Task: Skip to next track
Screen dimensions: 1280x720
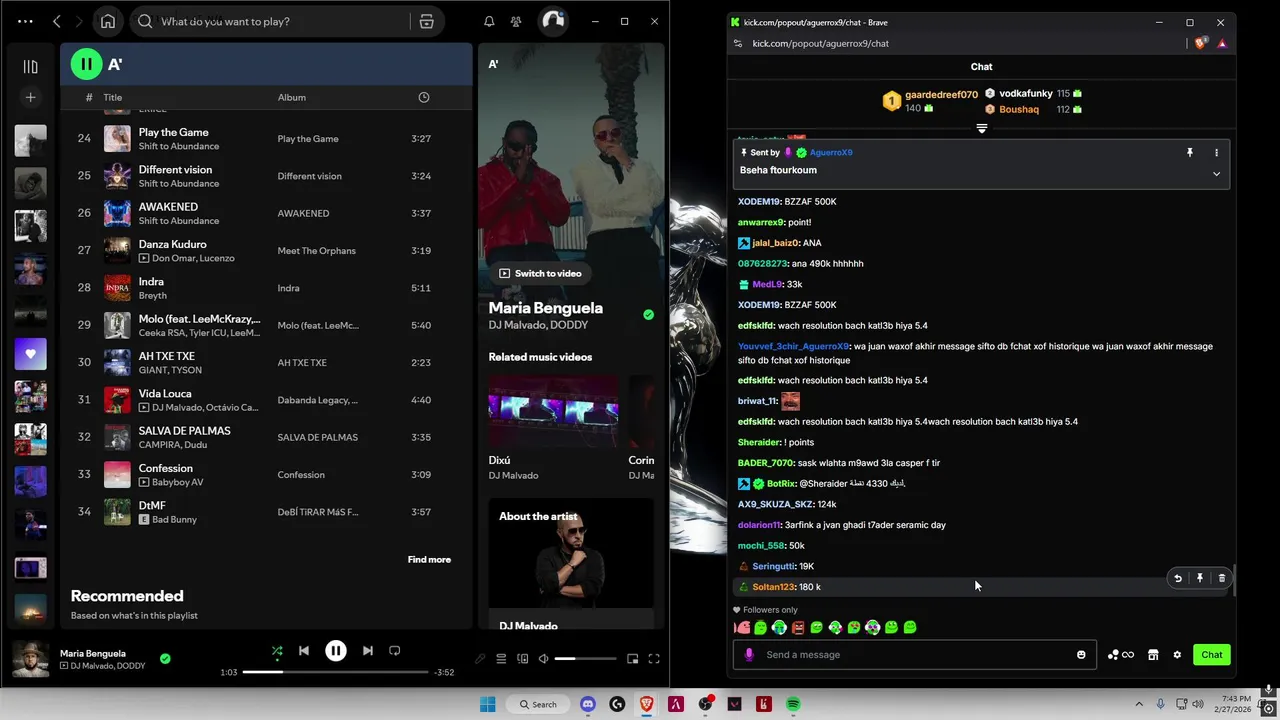Action: coord(368,651)
